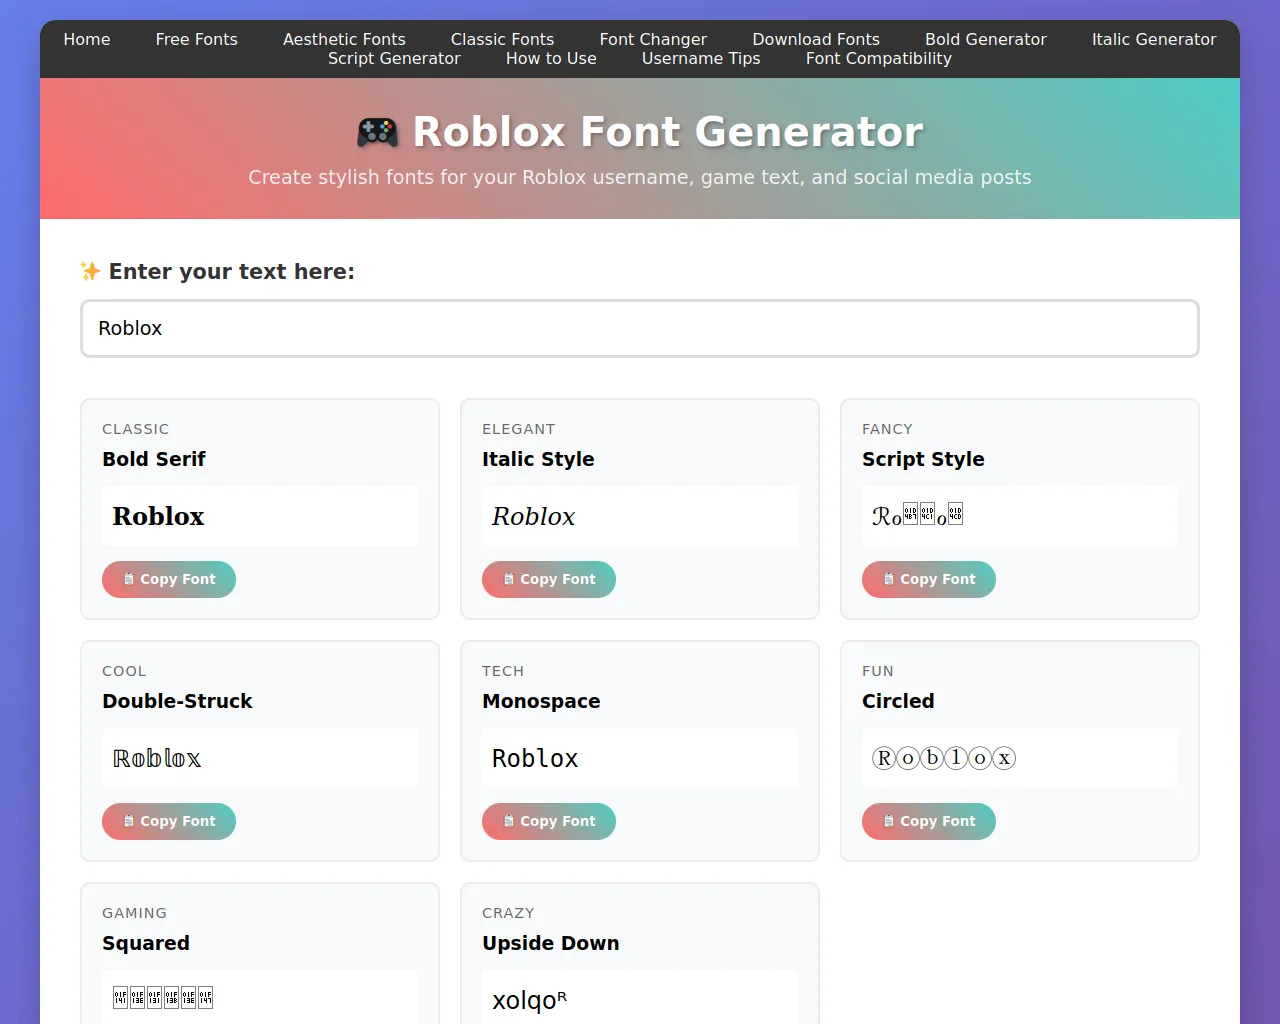Click clipboard icon on Double-Struck copy button
1280x1024 pixels.
click(x=129, y=821)
